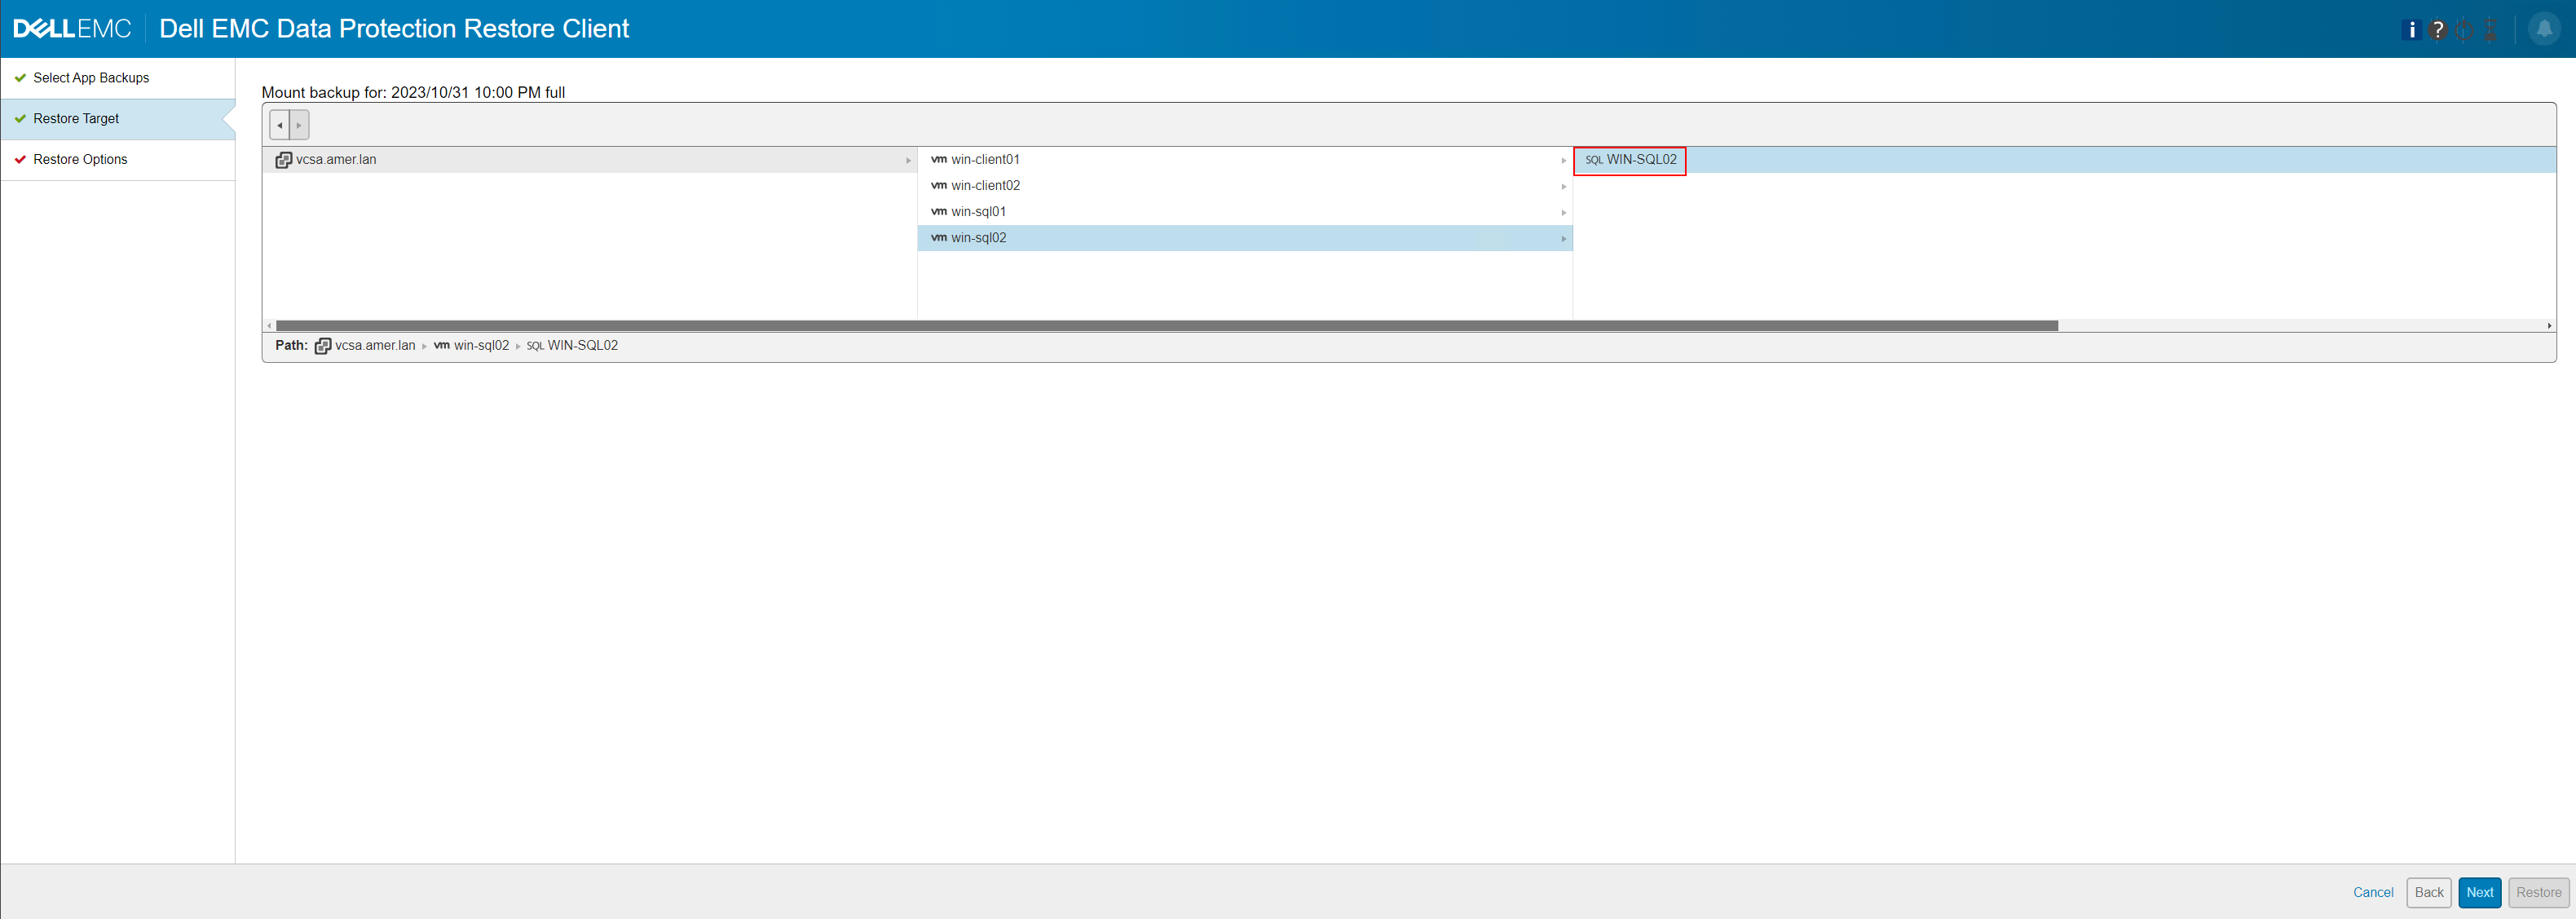Go to Select App Backups step
Screen dimensions: 2576x919
(91, 78)
